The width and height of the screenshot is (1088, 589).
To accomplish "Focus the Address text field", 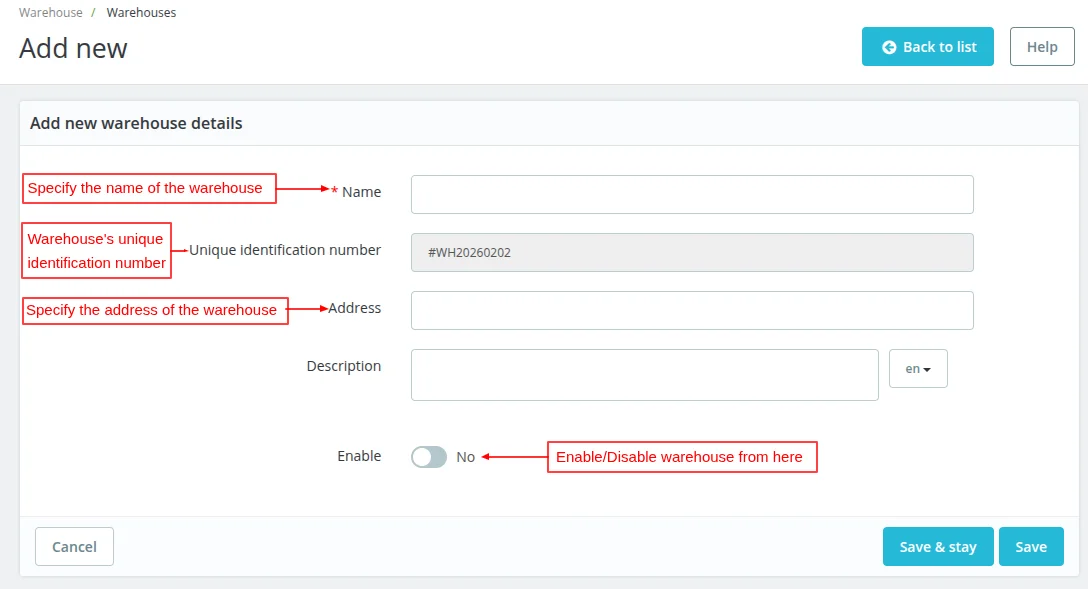I will point(692,310).
